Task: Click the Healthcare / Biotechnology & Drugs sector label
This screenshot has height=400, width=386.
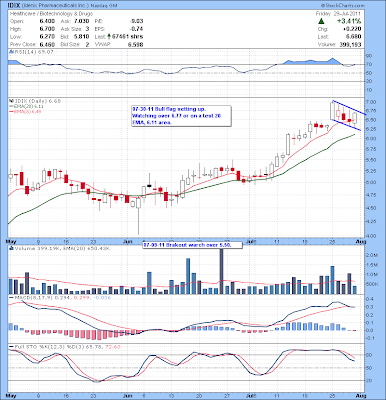Action: pyautogui.click(x=51, y=14)
